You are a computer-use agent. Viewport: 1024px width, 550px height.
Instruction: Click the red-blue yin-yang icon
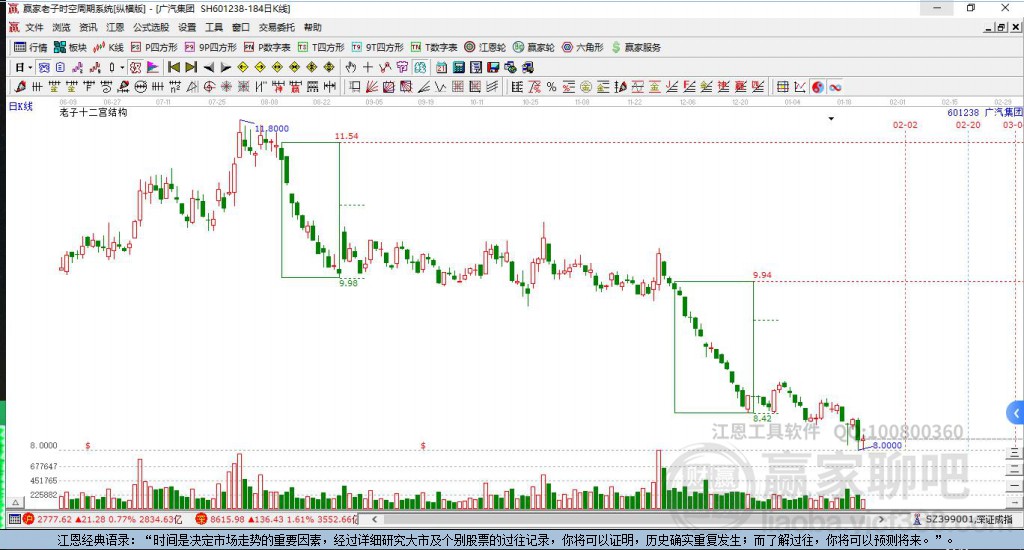coord(818,87)
